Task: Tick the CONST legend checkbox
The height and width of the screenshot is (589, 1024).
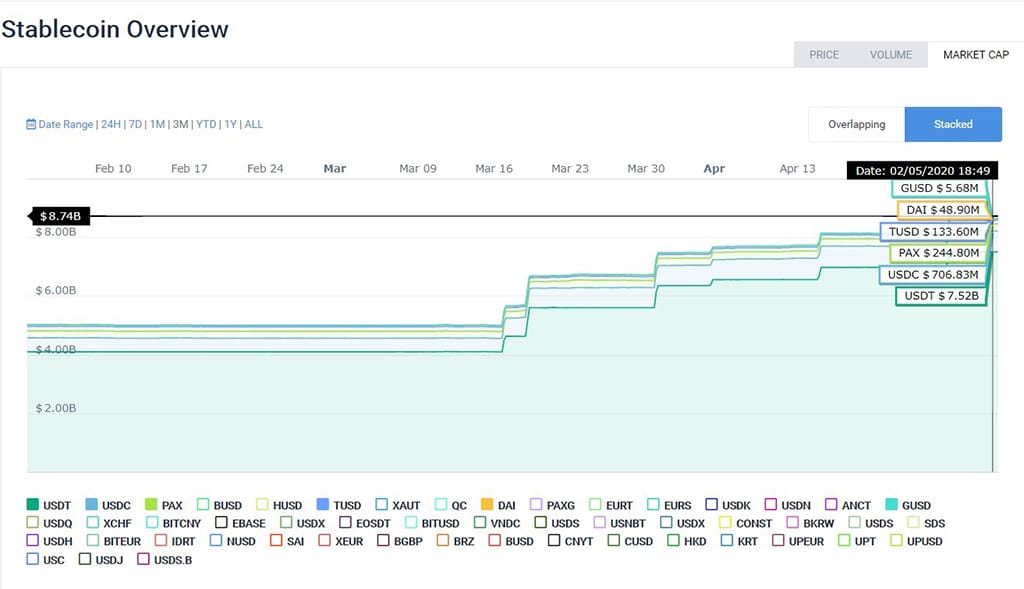Action: coord(725,522)
